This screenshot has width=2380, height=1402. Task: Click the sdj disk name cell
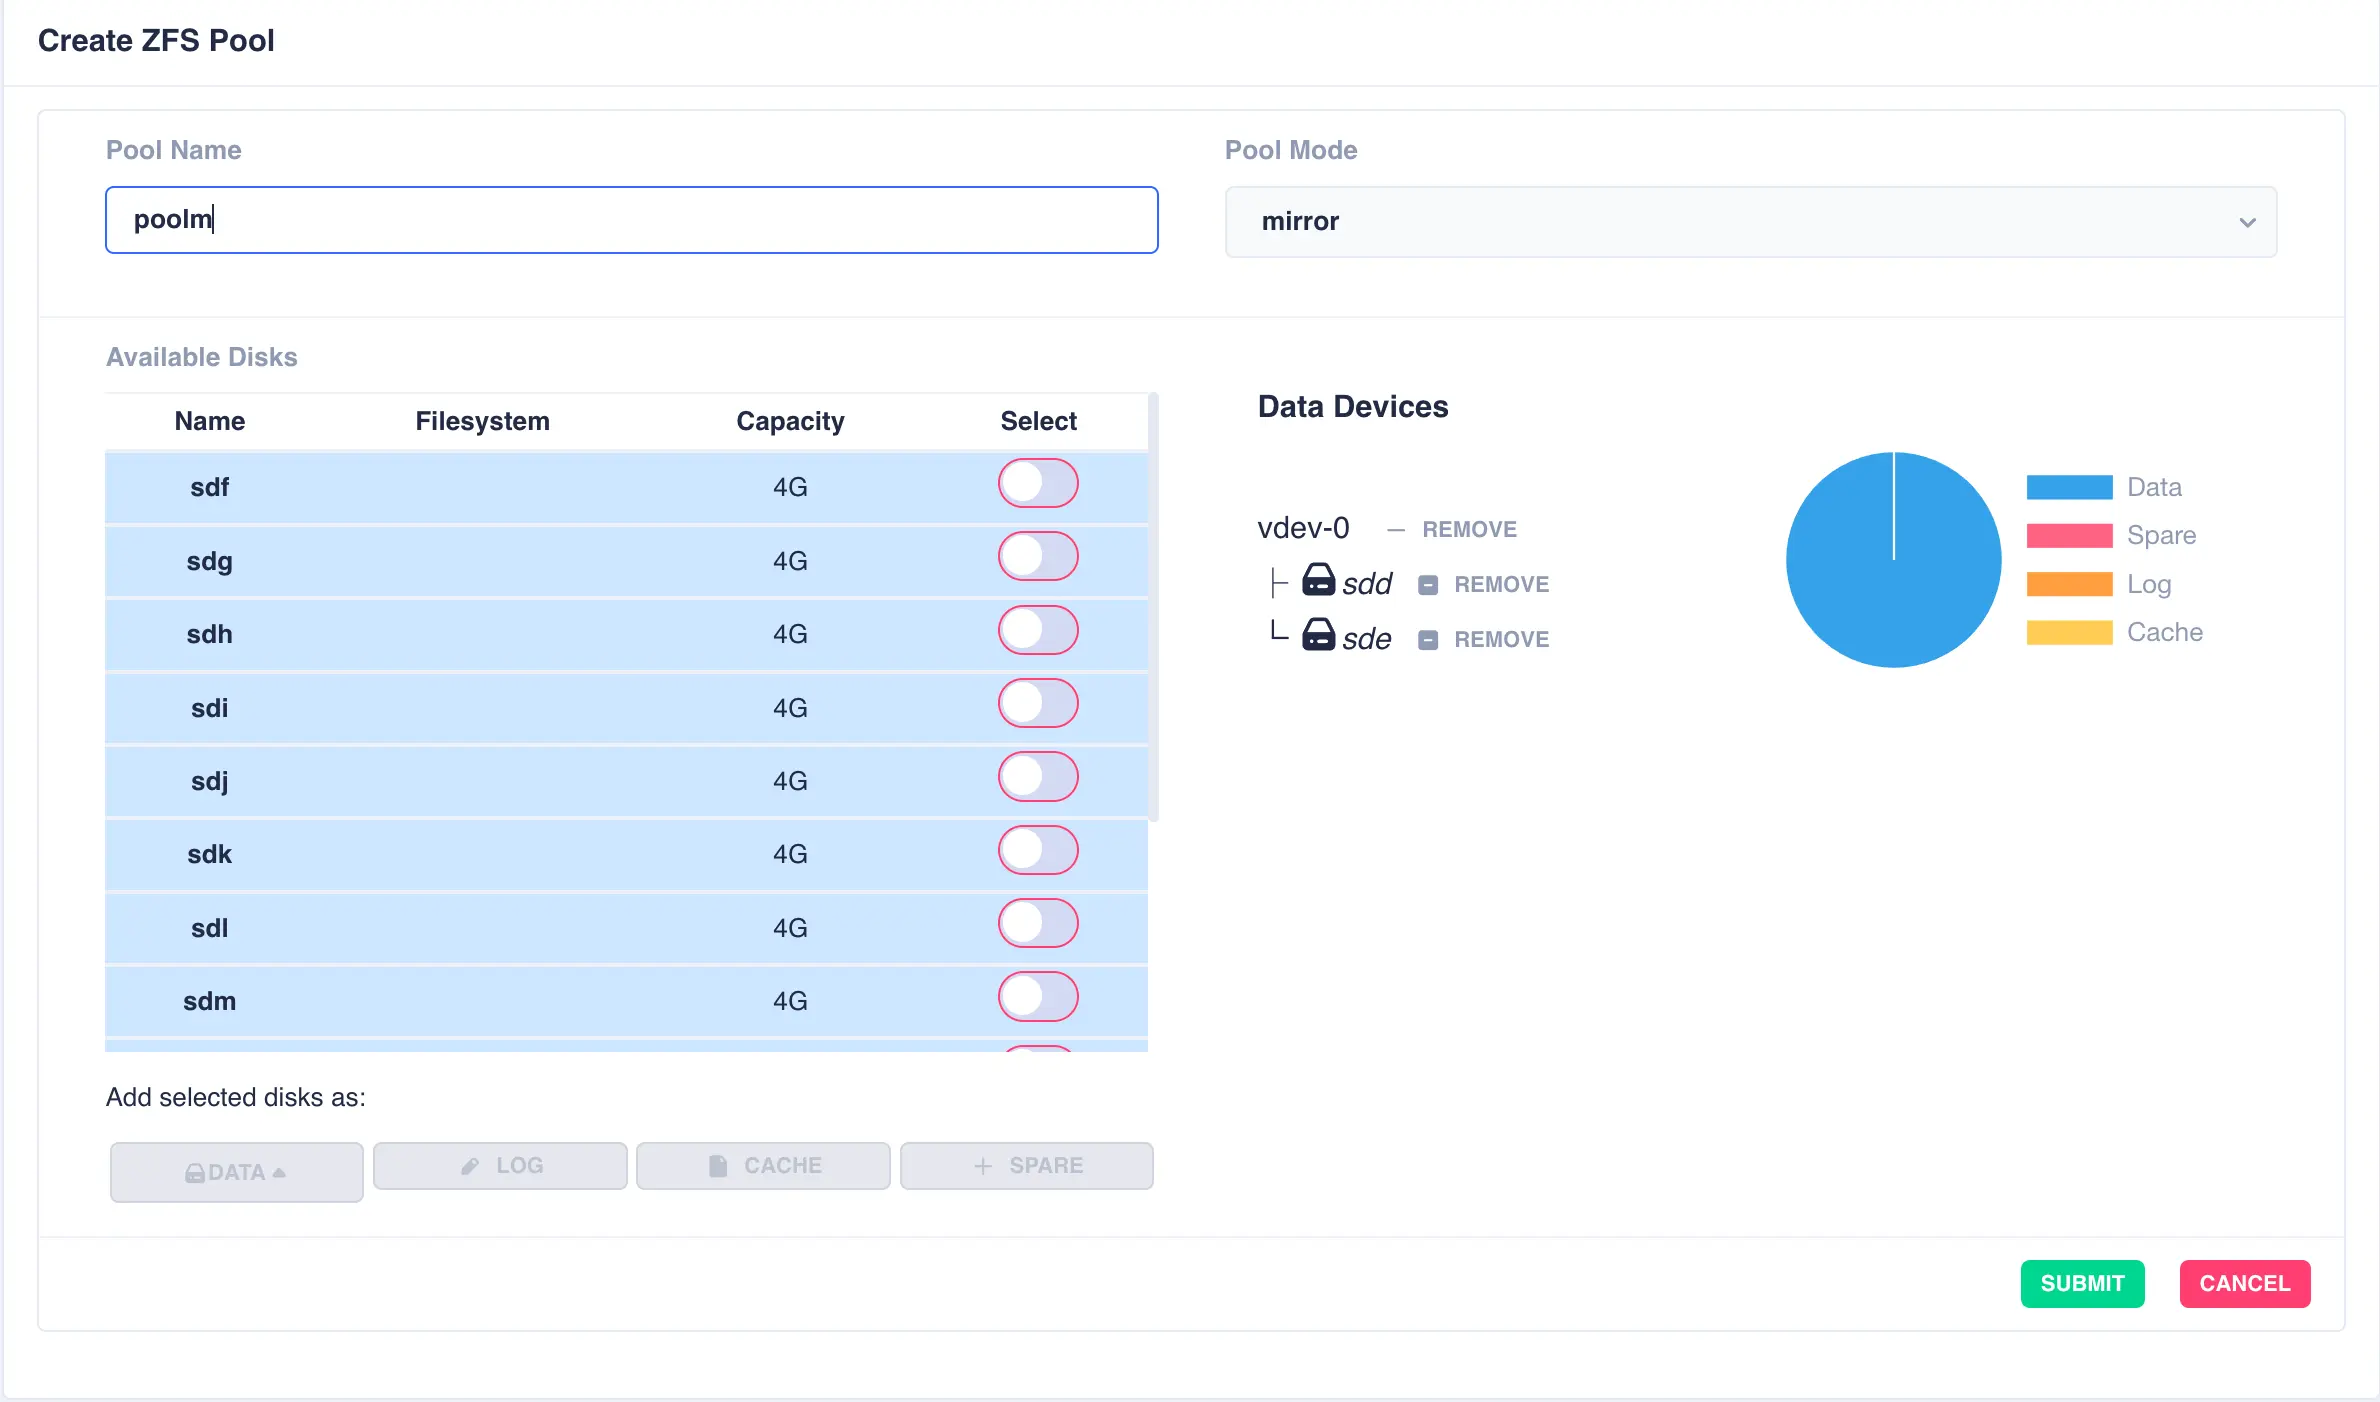point(210,781)
